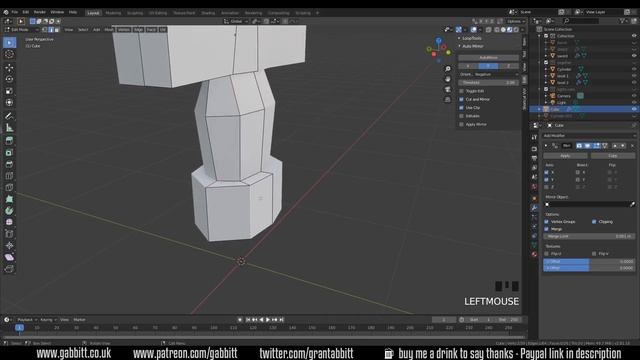Open the Add Modifier dropdown
This screenshot has height=360, width=640.
(x=589, y=136)
